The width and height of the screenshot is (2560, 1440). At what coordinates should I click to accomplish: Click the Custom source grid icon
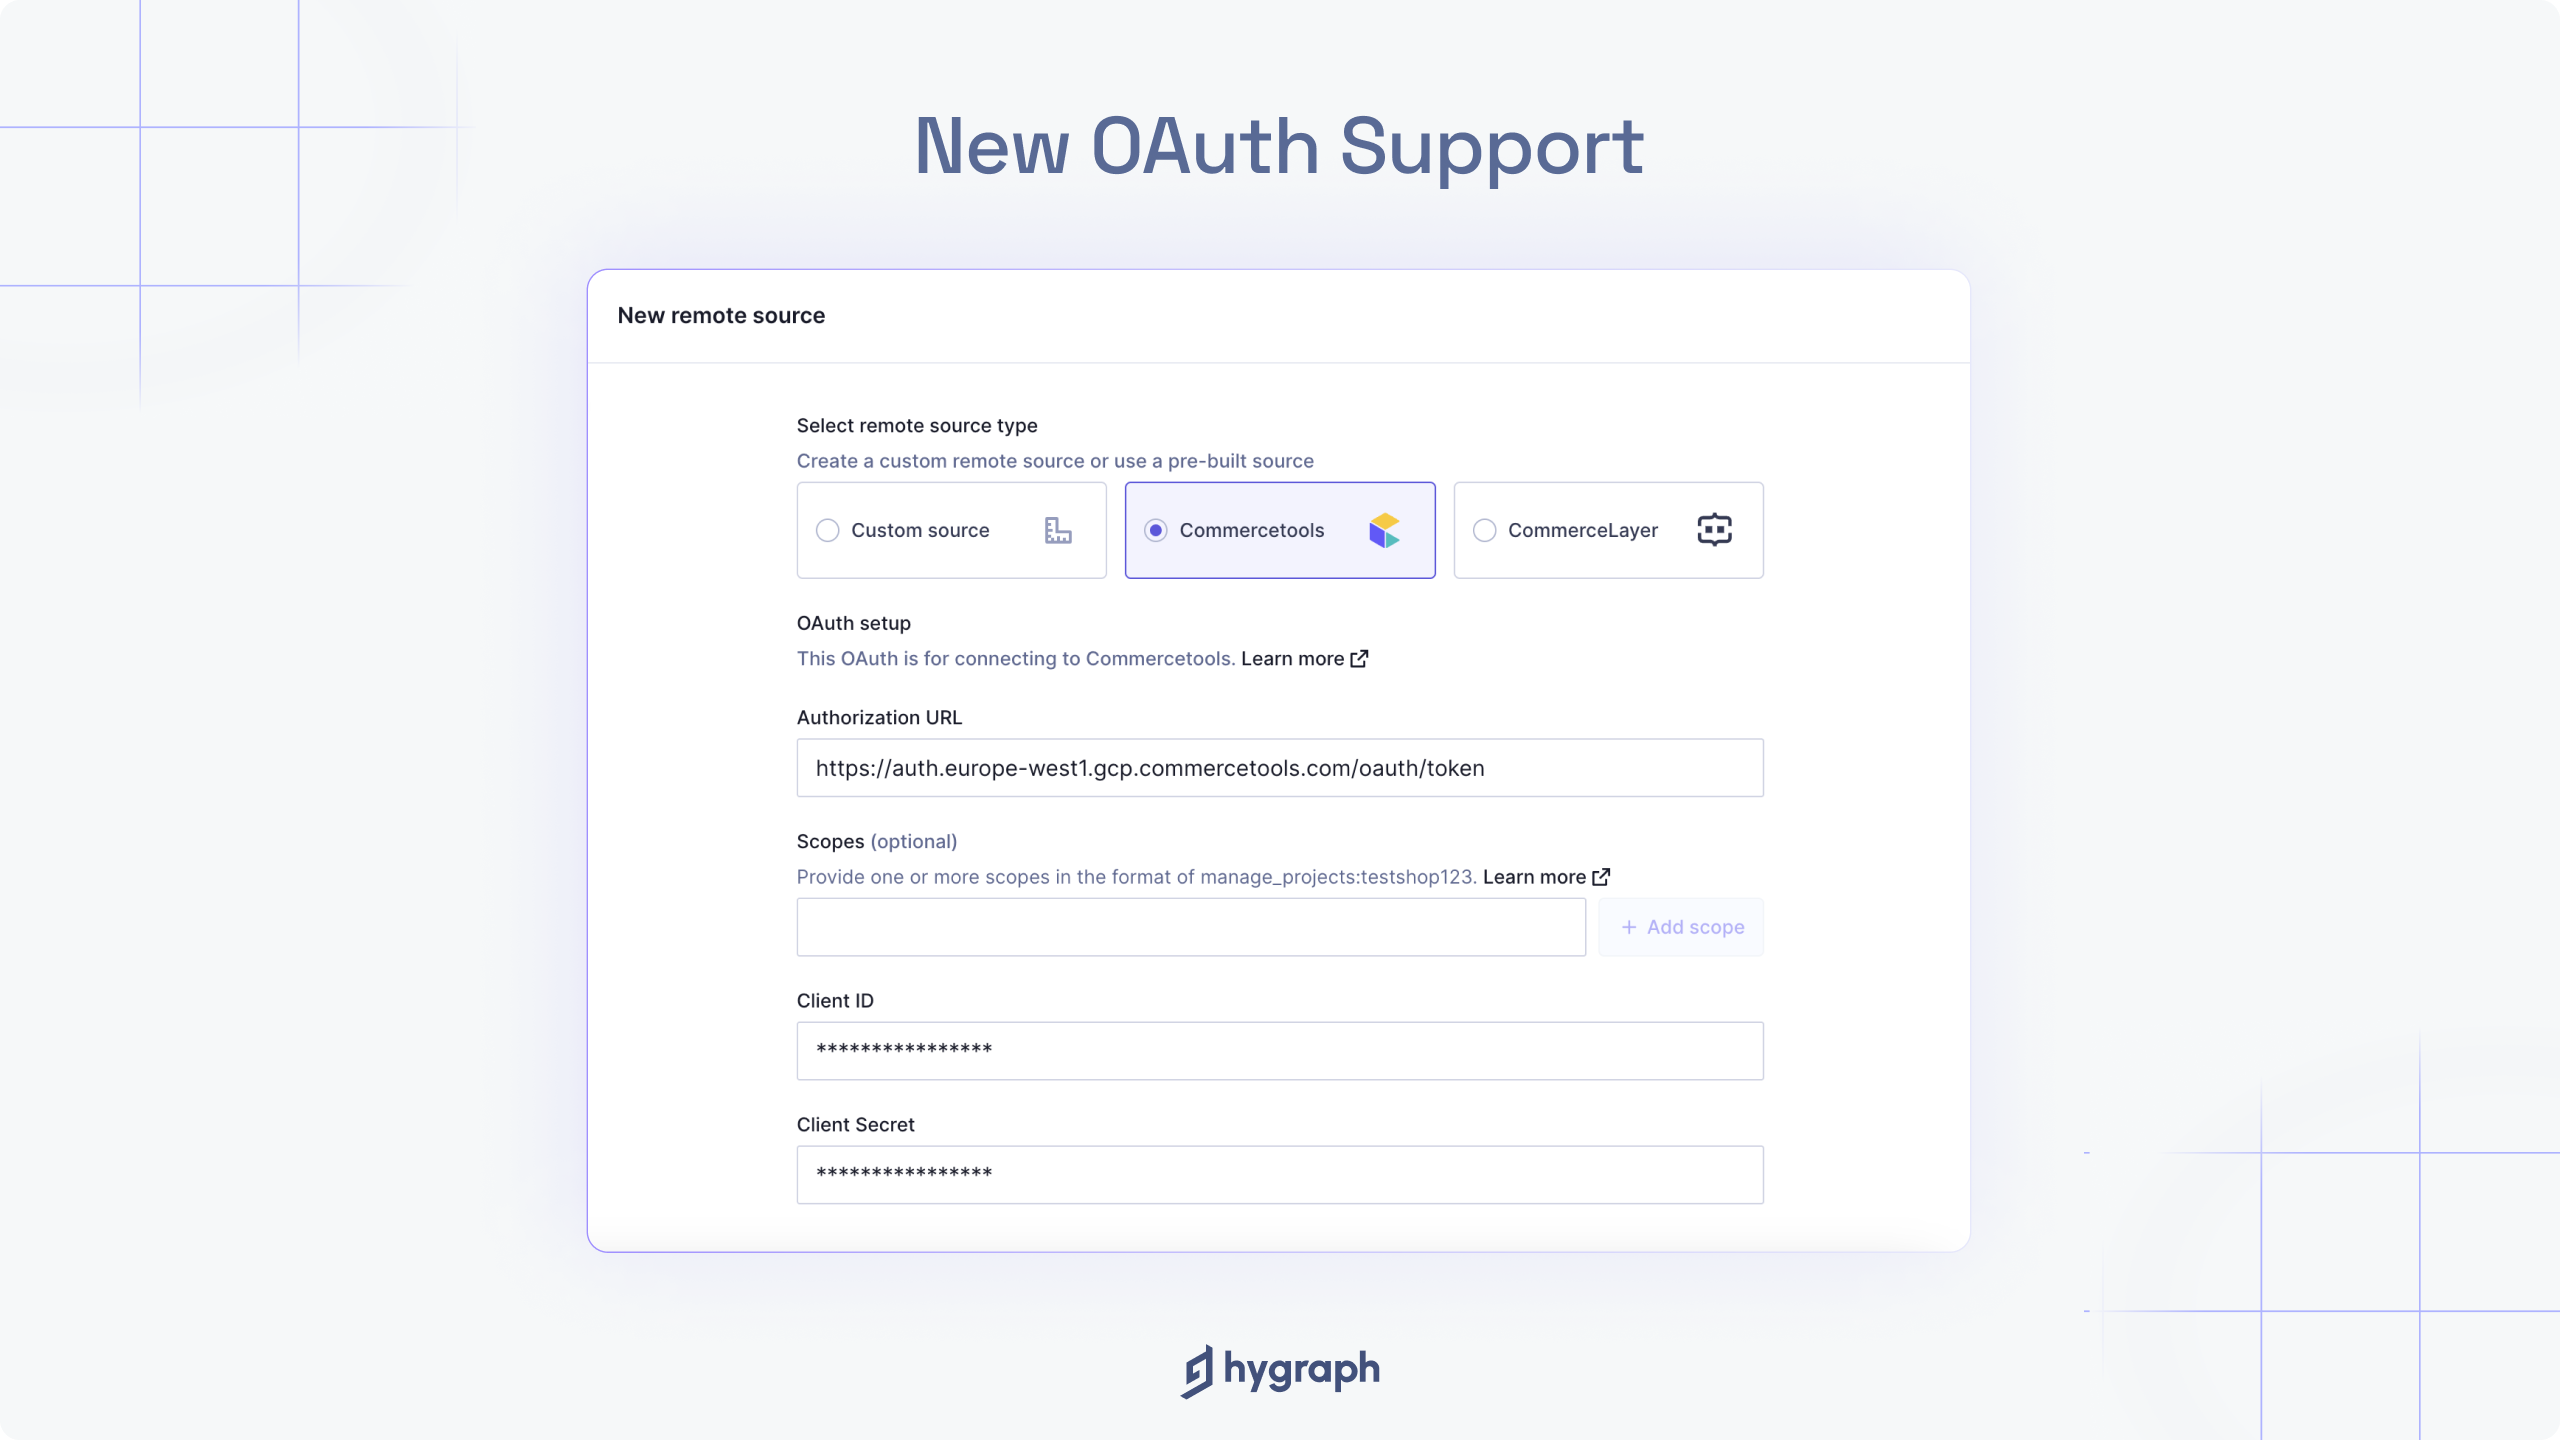[x=1057, y=531]
